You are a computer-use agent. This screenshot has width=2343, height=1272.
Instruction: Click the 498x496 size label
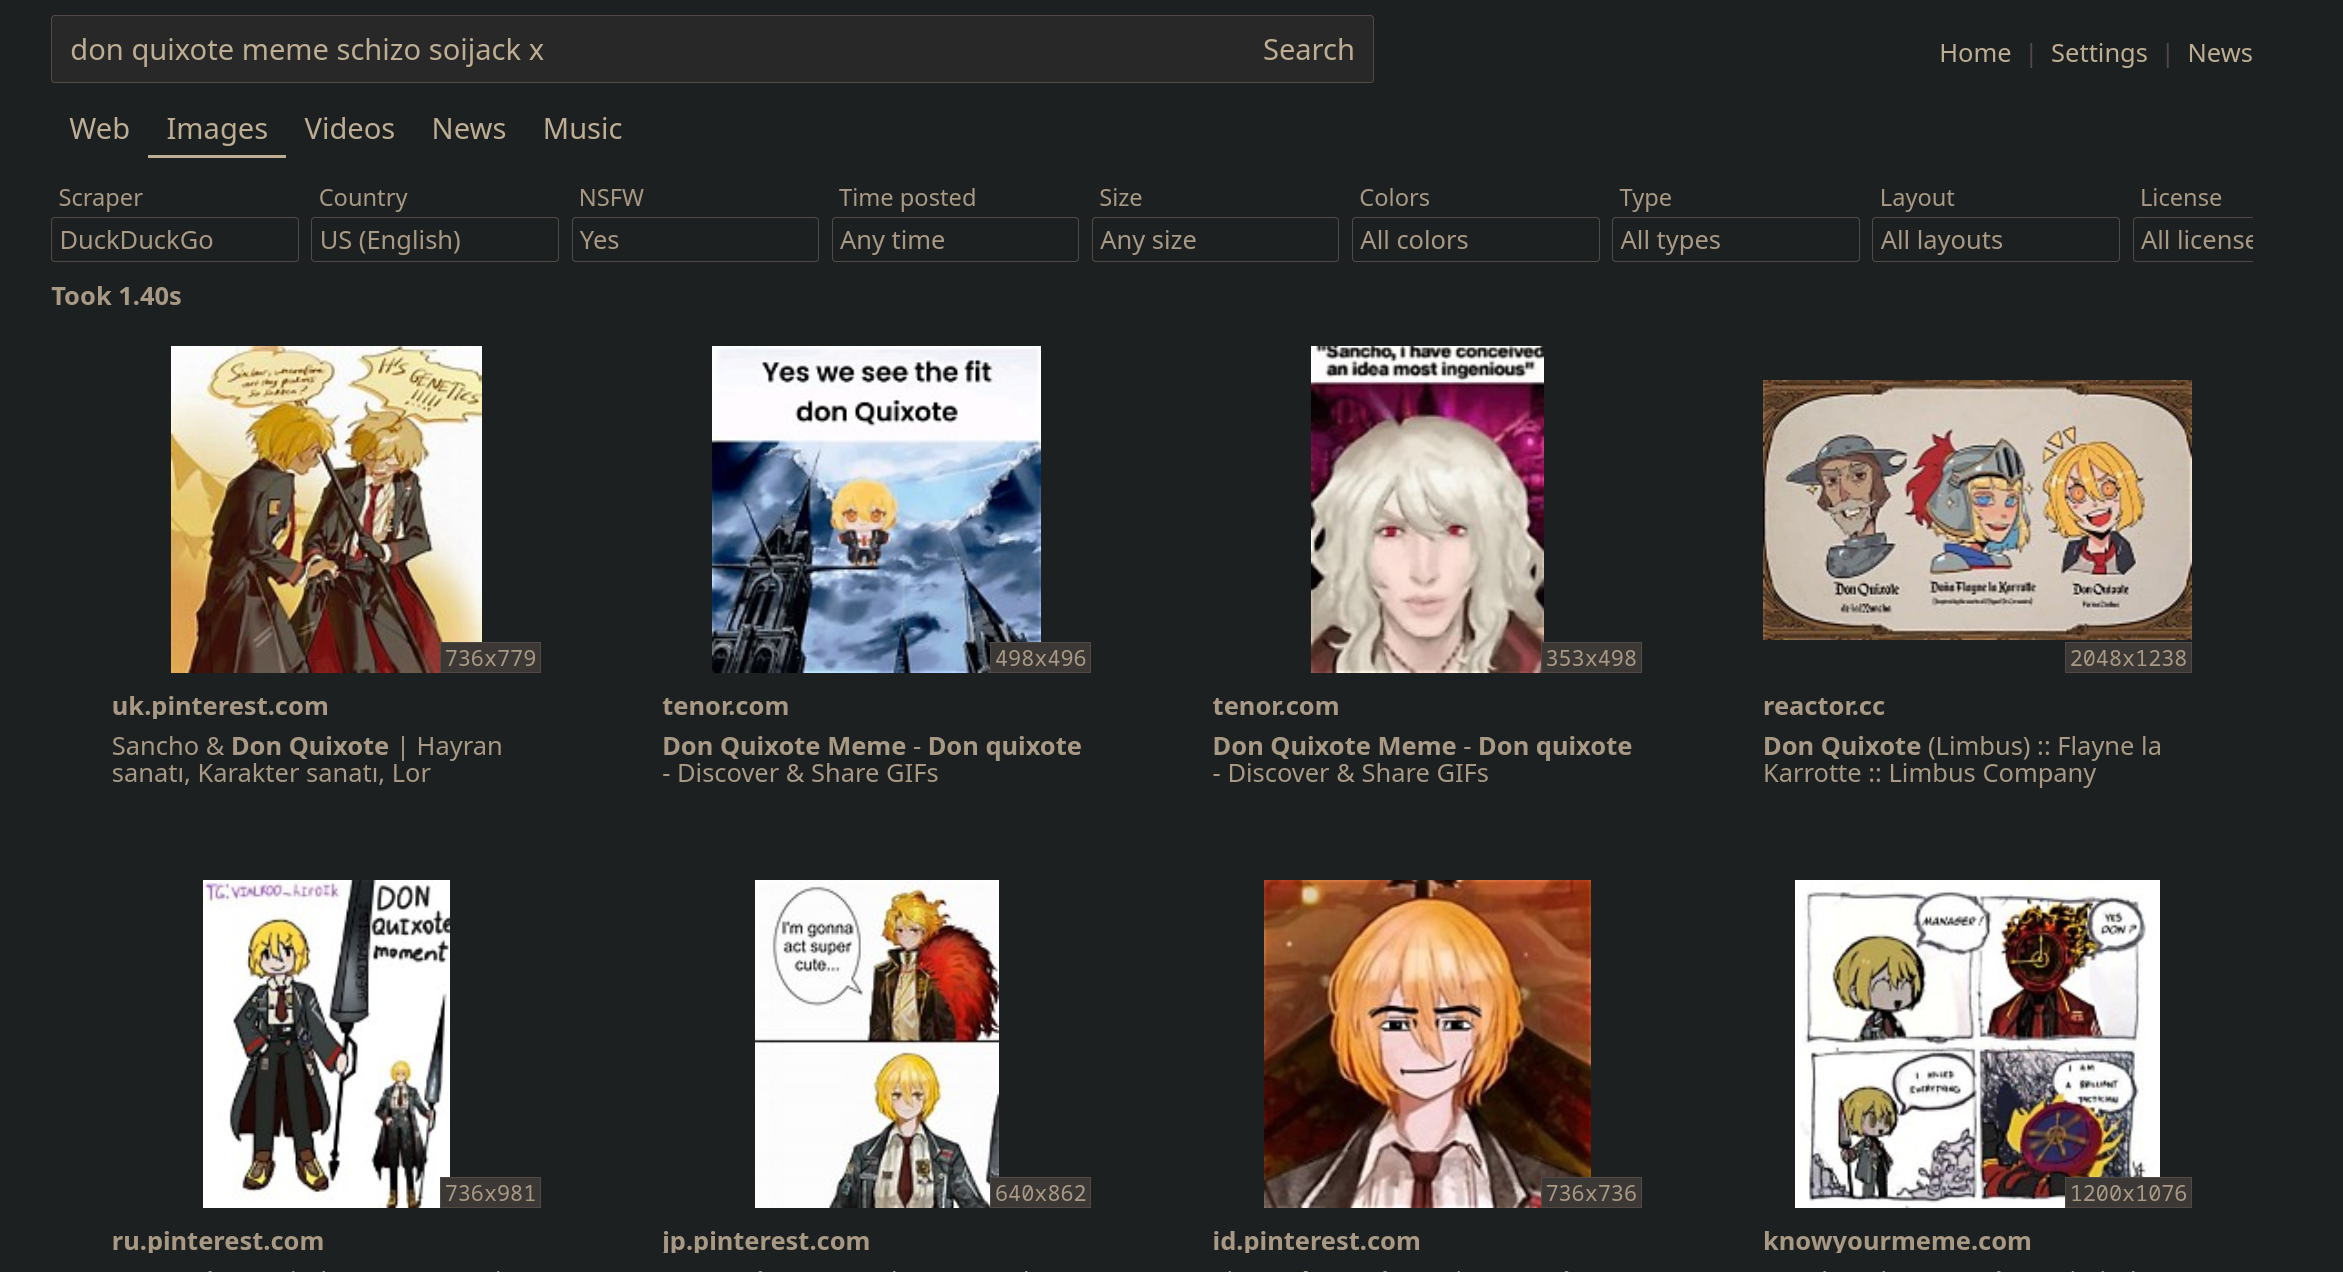click(x=1040, y=658)
